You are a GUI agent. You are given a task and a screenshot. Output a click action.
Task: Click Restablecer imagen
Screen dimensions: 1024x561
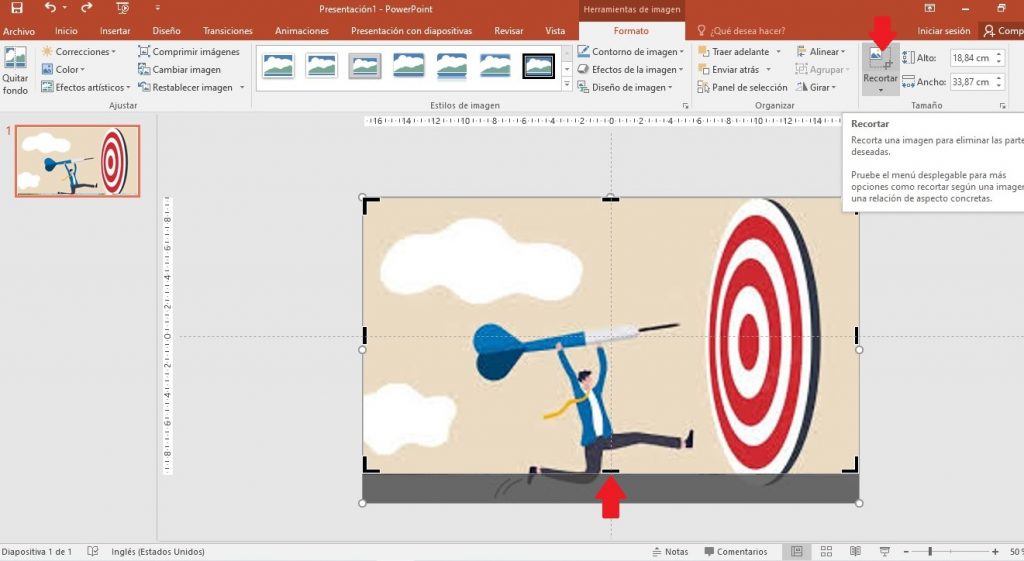(x=186, y=87)
